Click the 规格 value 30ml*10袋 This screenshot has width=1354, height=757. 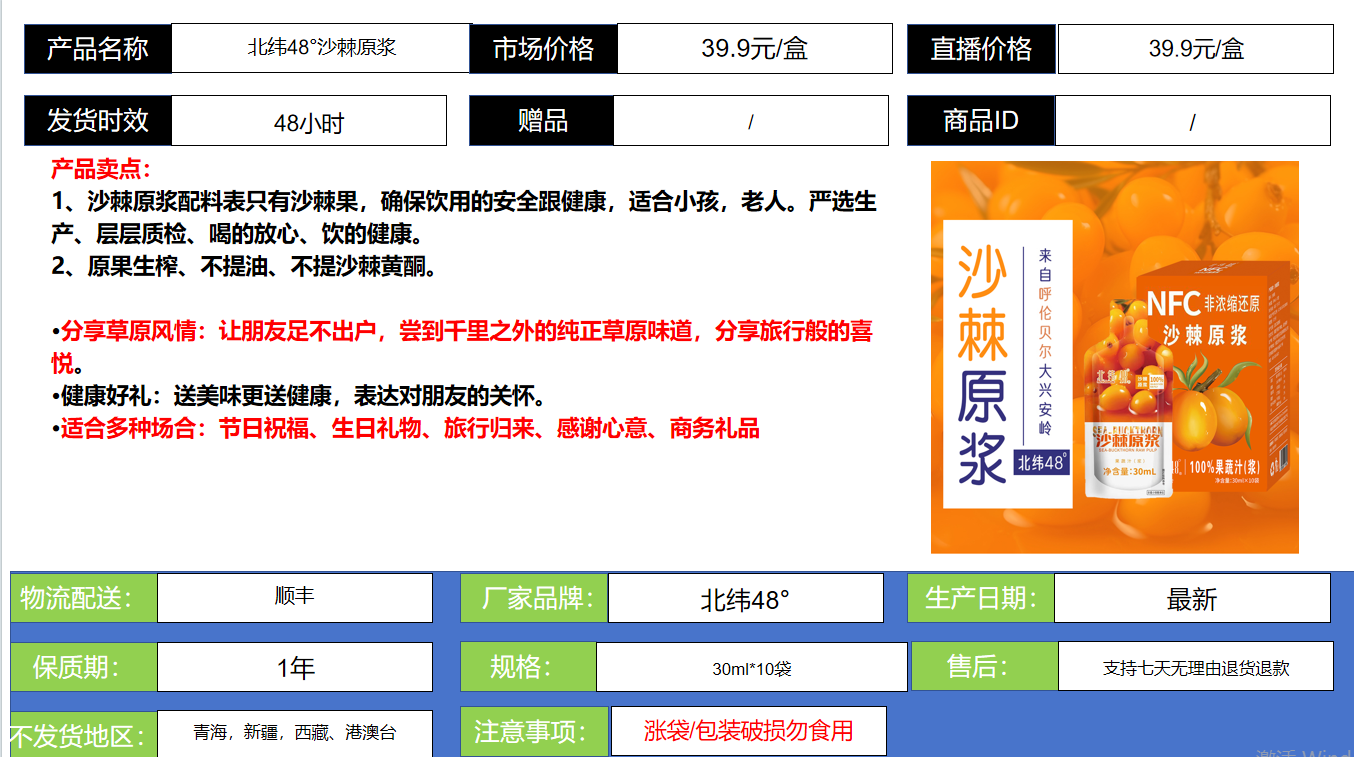coord(751,668)
